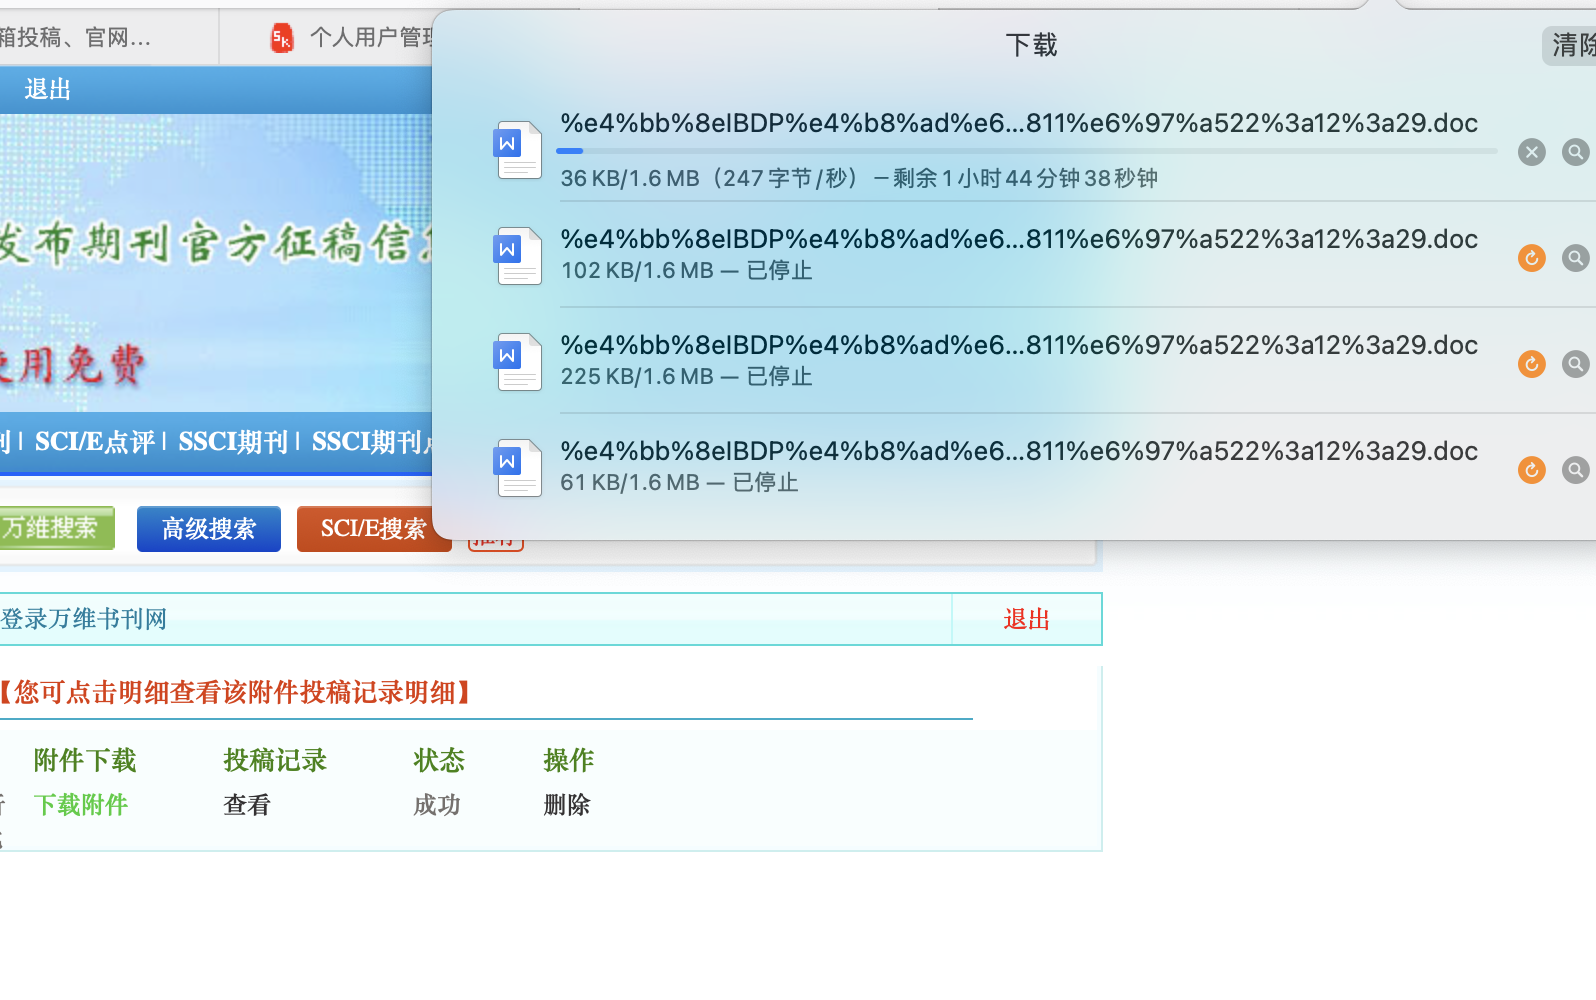Click the 操作 column header
1596x1000 pixels.
coord(569,761)
